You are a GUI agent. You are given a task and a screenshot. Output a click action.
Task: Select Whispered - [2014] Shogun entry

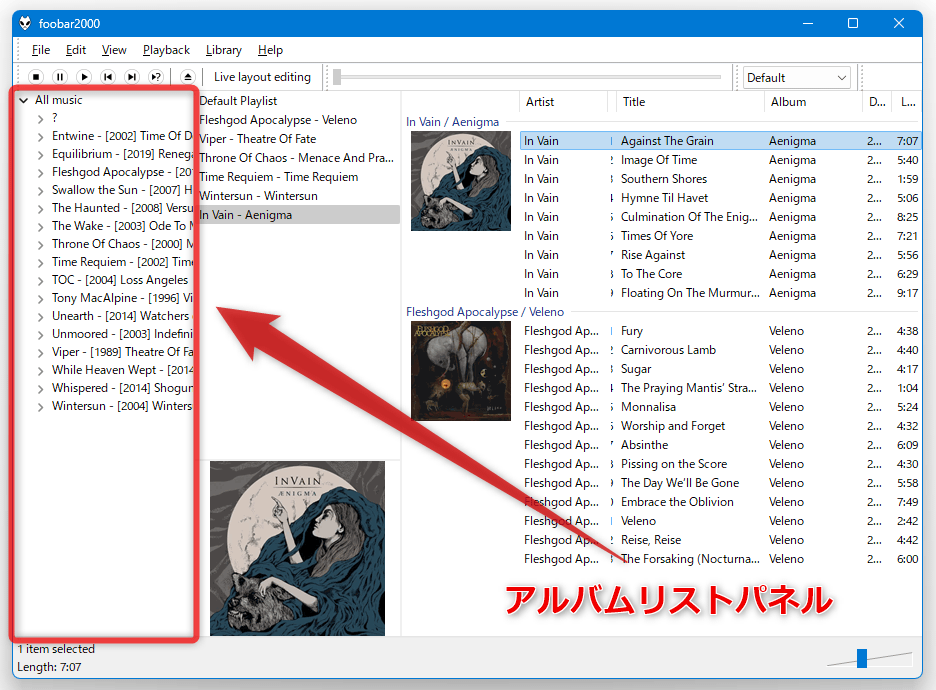pos(122,387)
